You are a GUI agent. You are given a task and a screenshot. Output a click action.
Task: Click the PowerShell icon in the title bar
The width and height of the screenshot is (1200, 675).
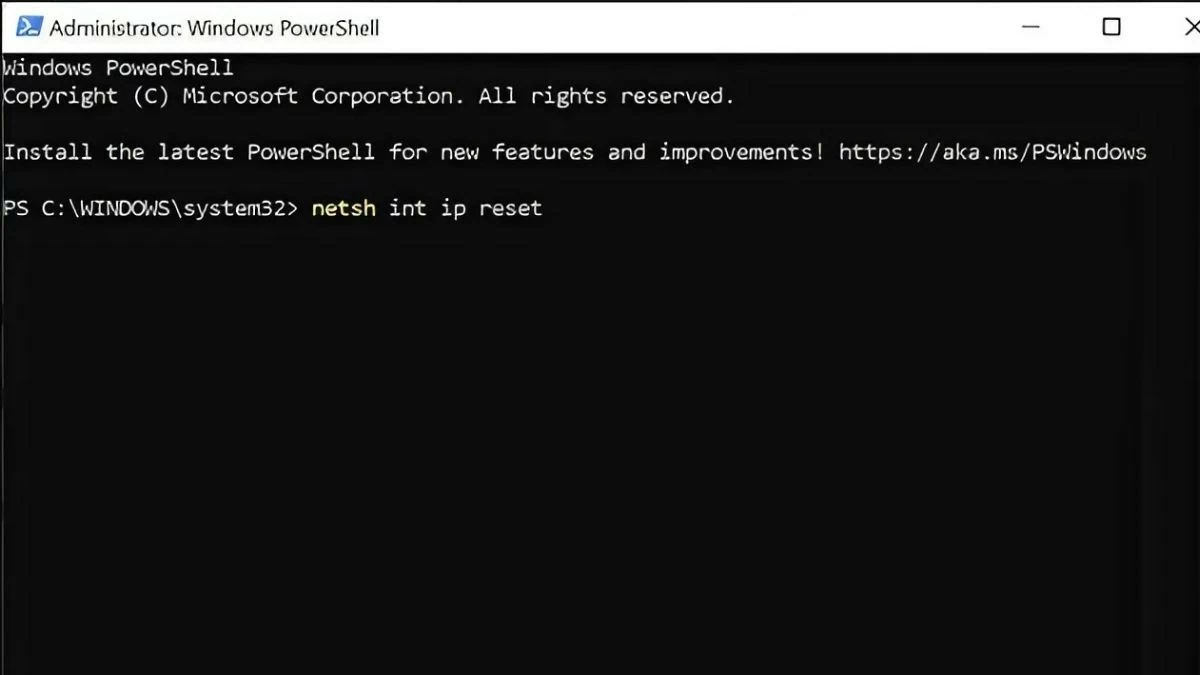[29, 27]
